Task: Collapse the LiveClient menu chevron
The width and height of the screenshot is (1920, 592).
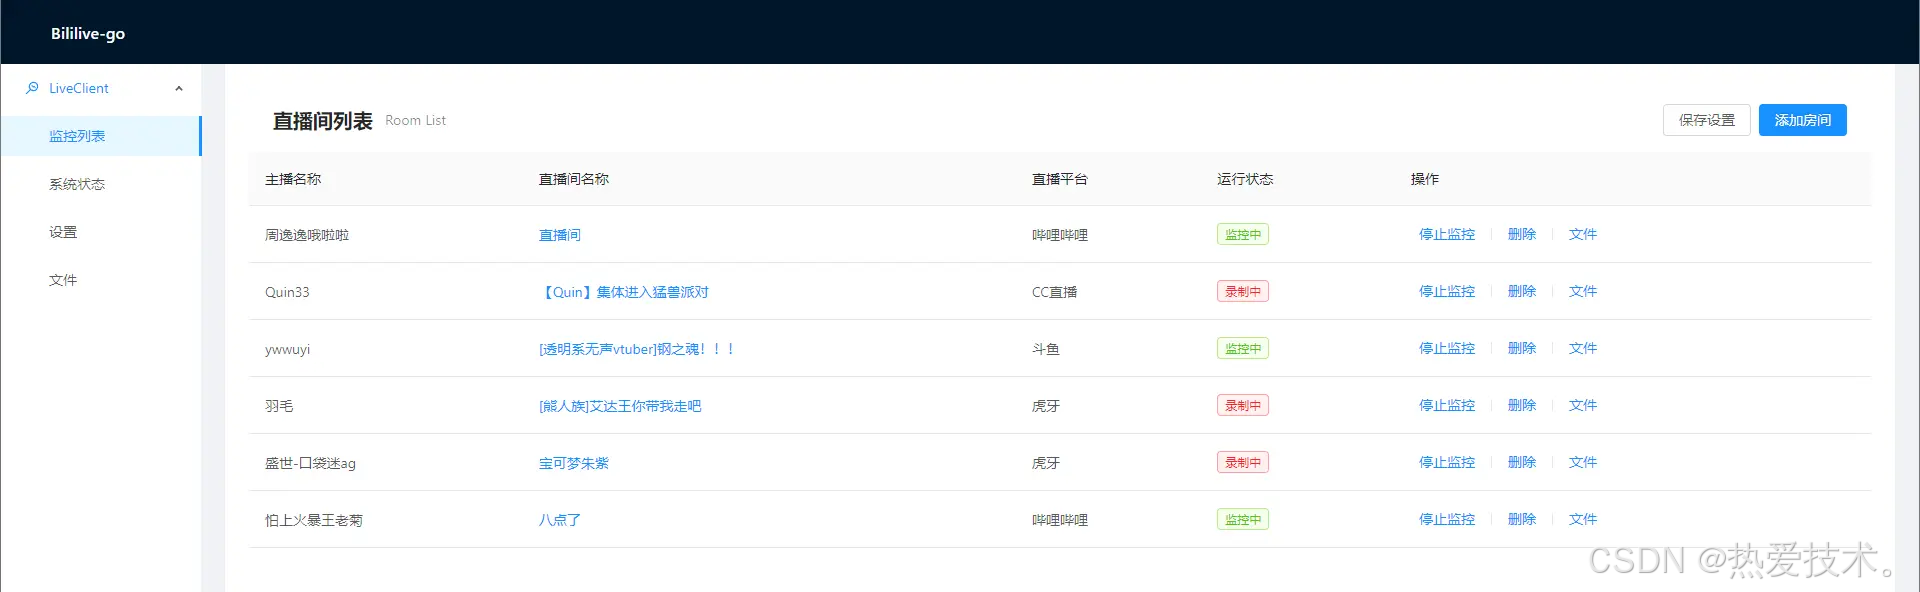Action: coord(179,89)
